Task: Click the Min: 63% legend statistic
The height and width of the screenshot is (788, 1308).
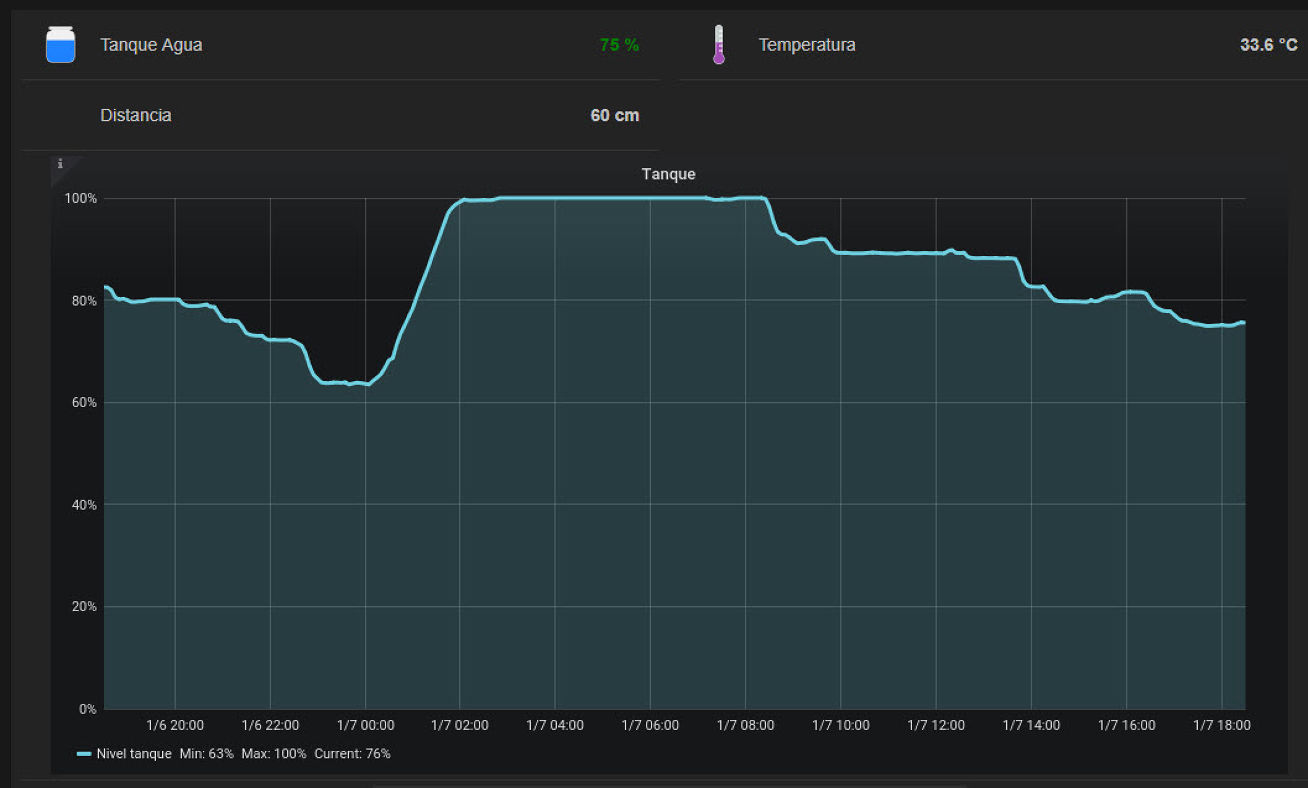Action: (x=207, y=753)
